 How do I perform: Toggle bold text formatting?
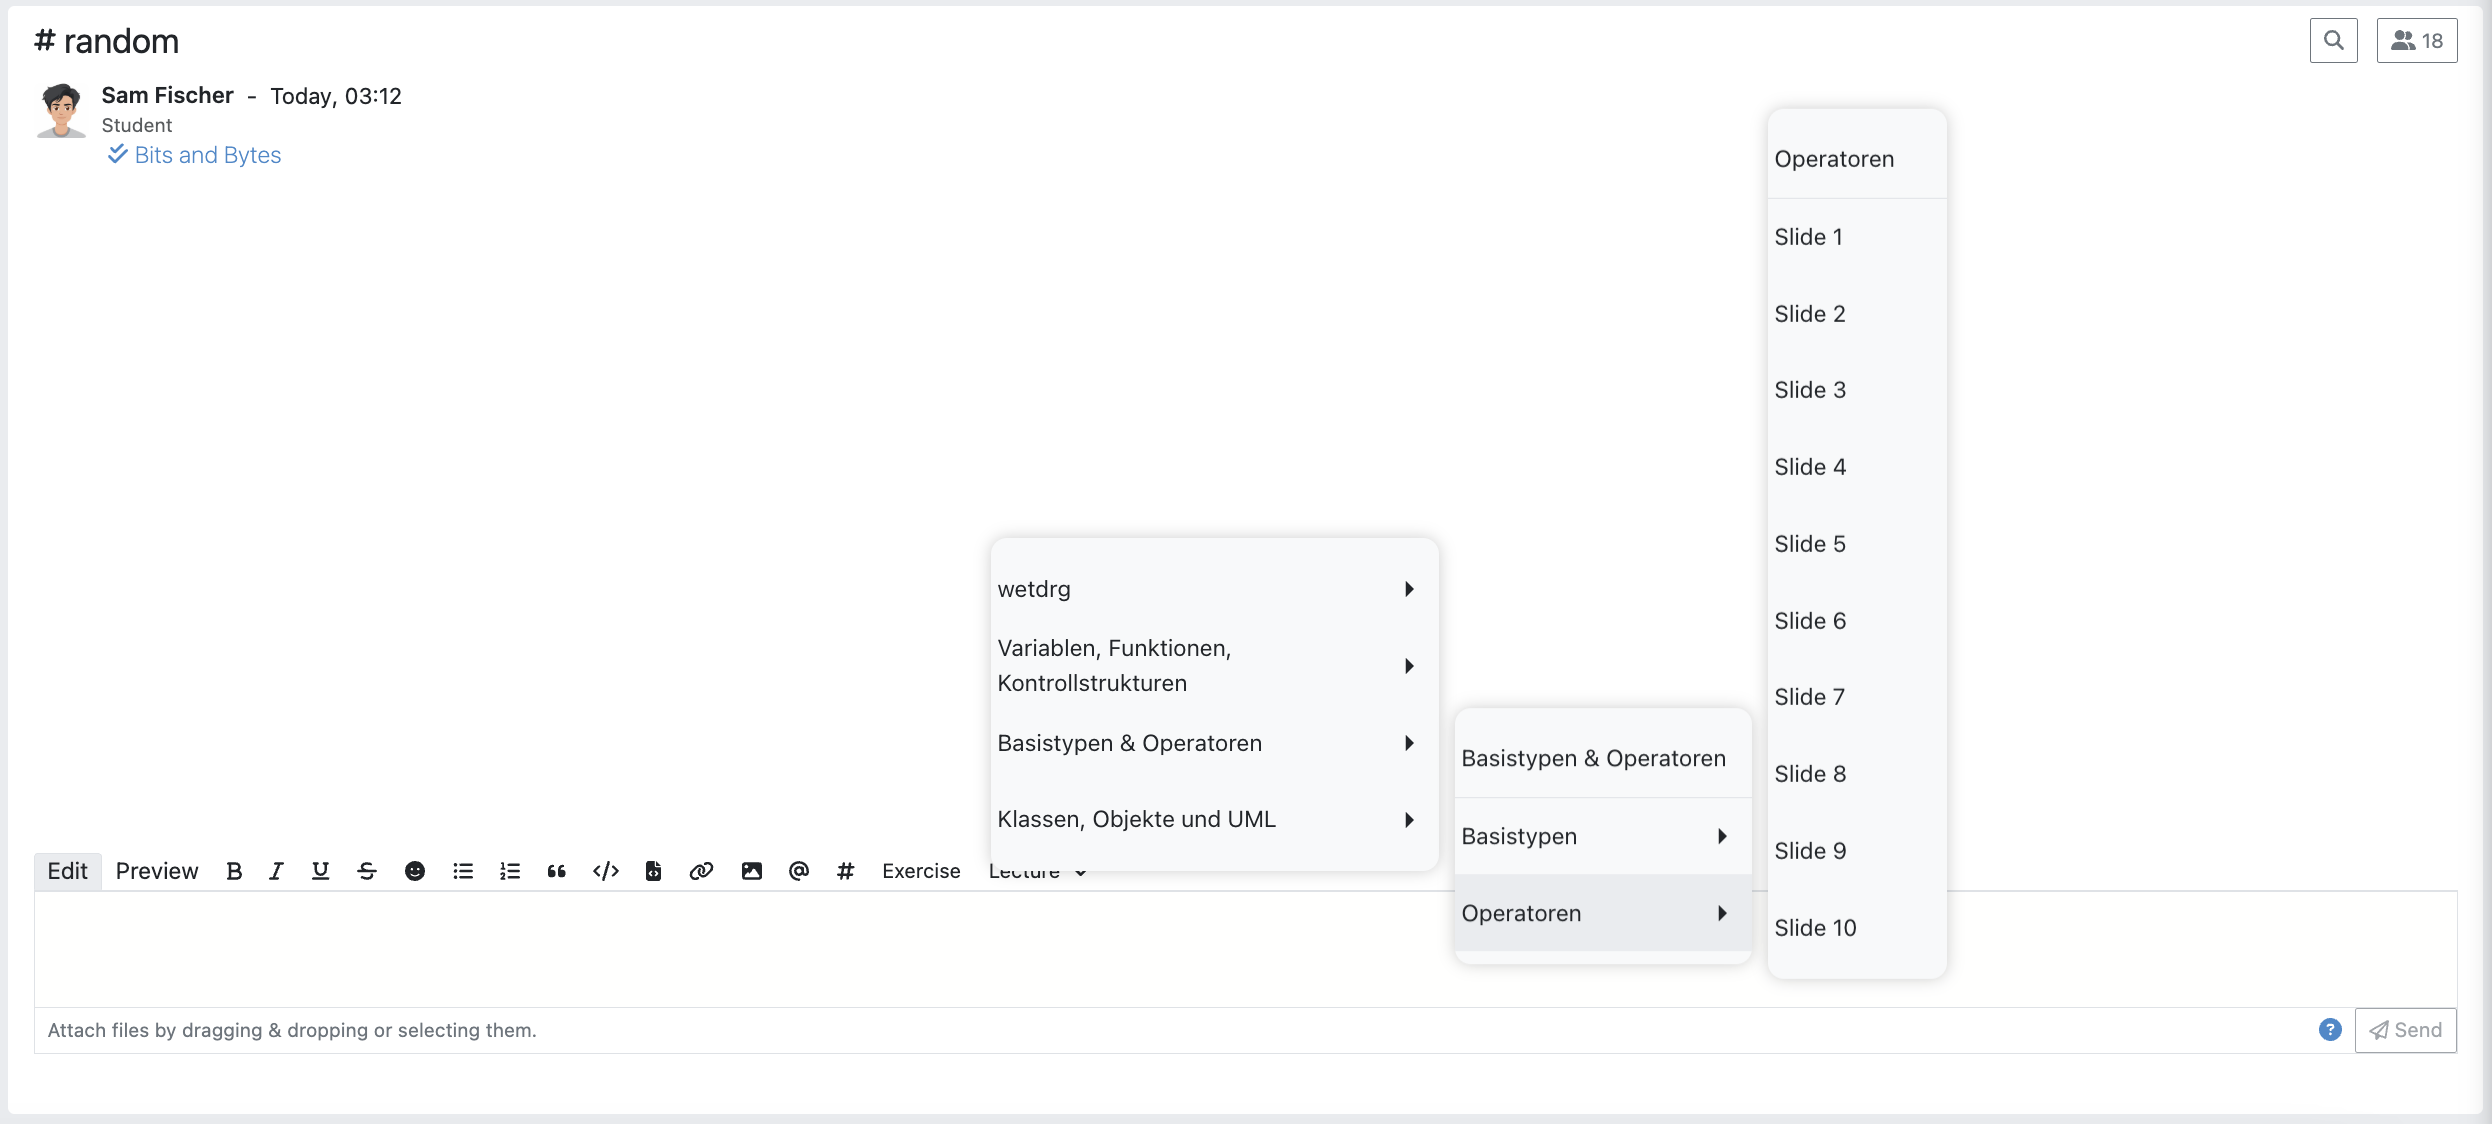[x=233, y=871]
